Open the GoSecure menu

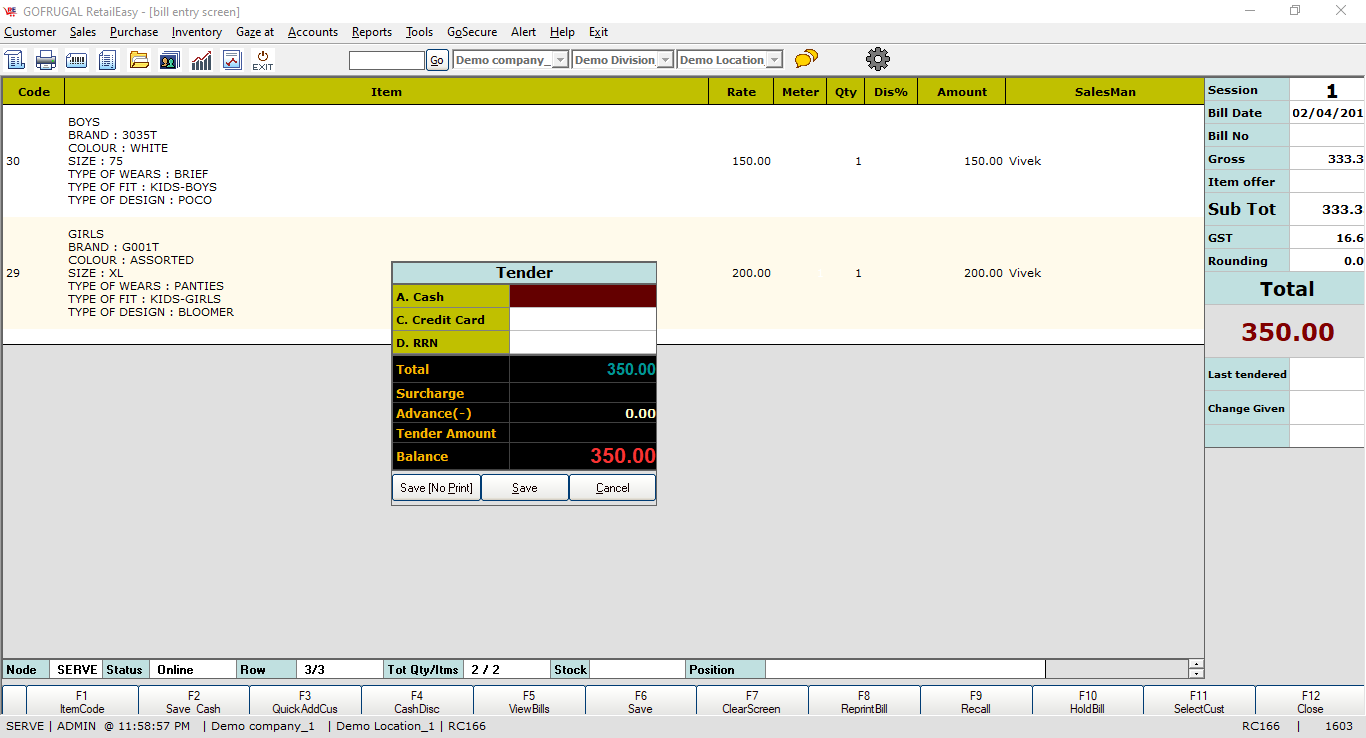pos(472,32)
